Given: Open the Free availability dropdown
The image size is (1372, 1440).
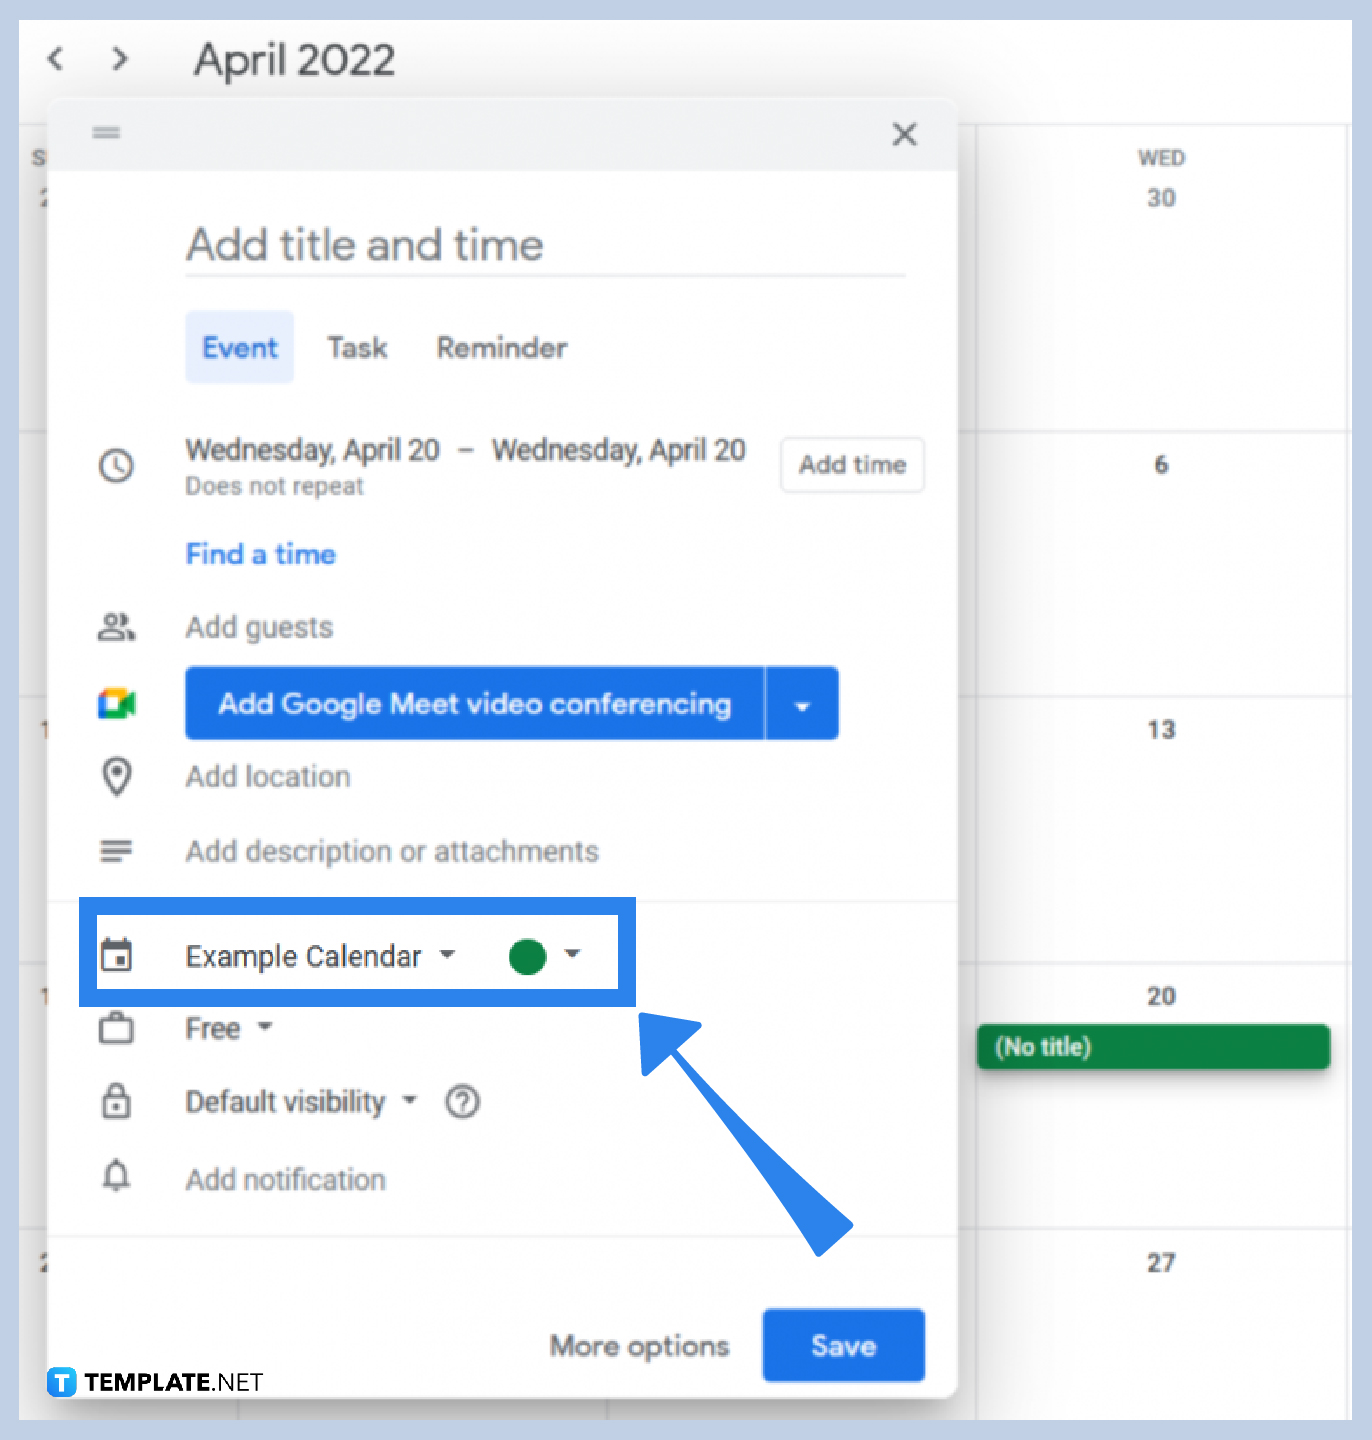Looking at the screenshot, I should (265, 1027).
